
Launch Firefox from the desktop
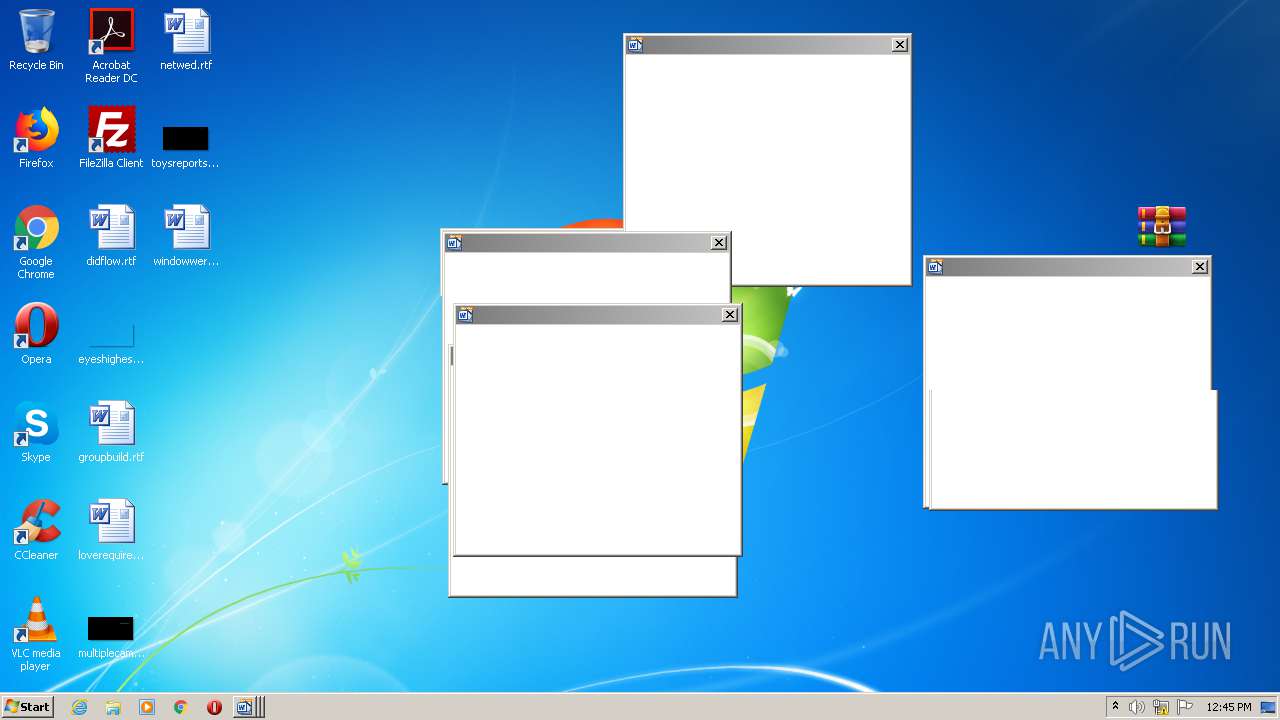pyautogui.click(x=36, y=138)
